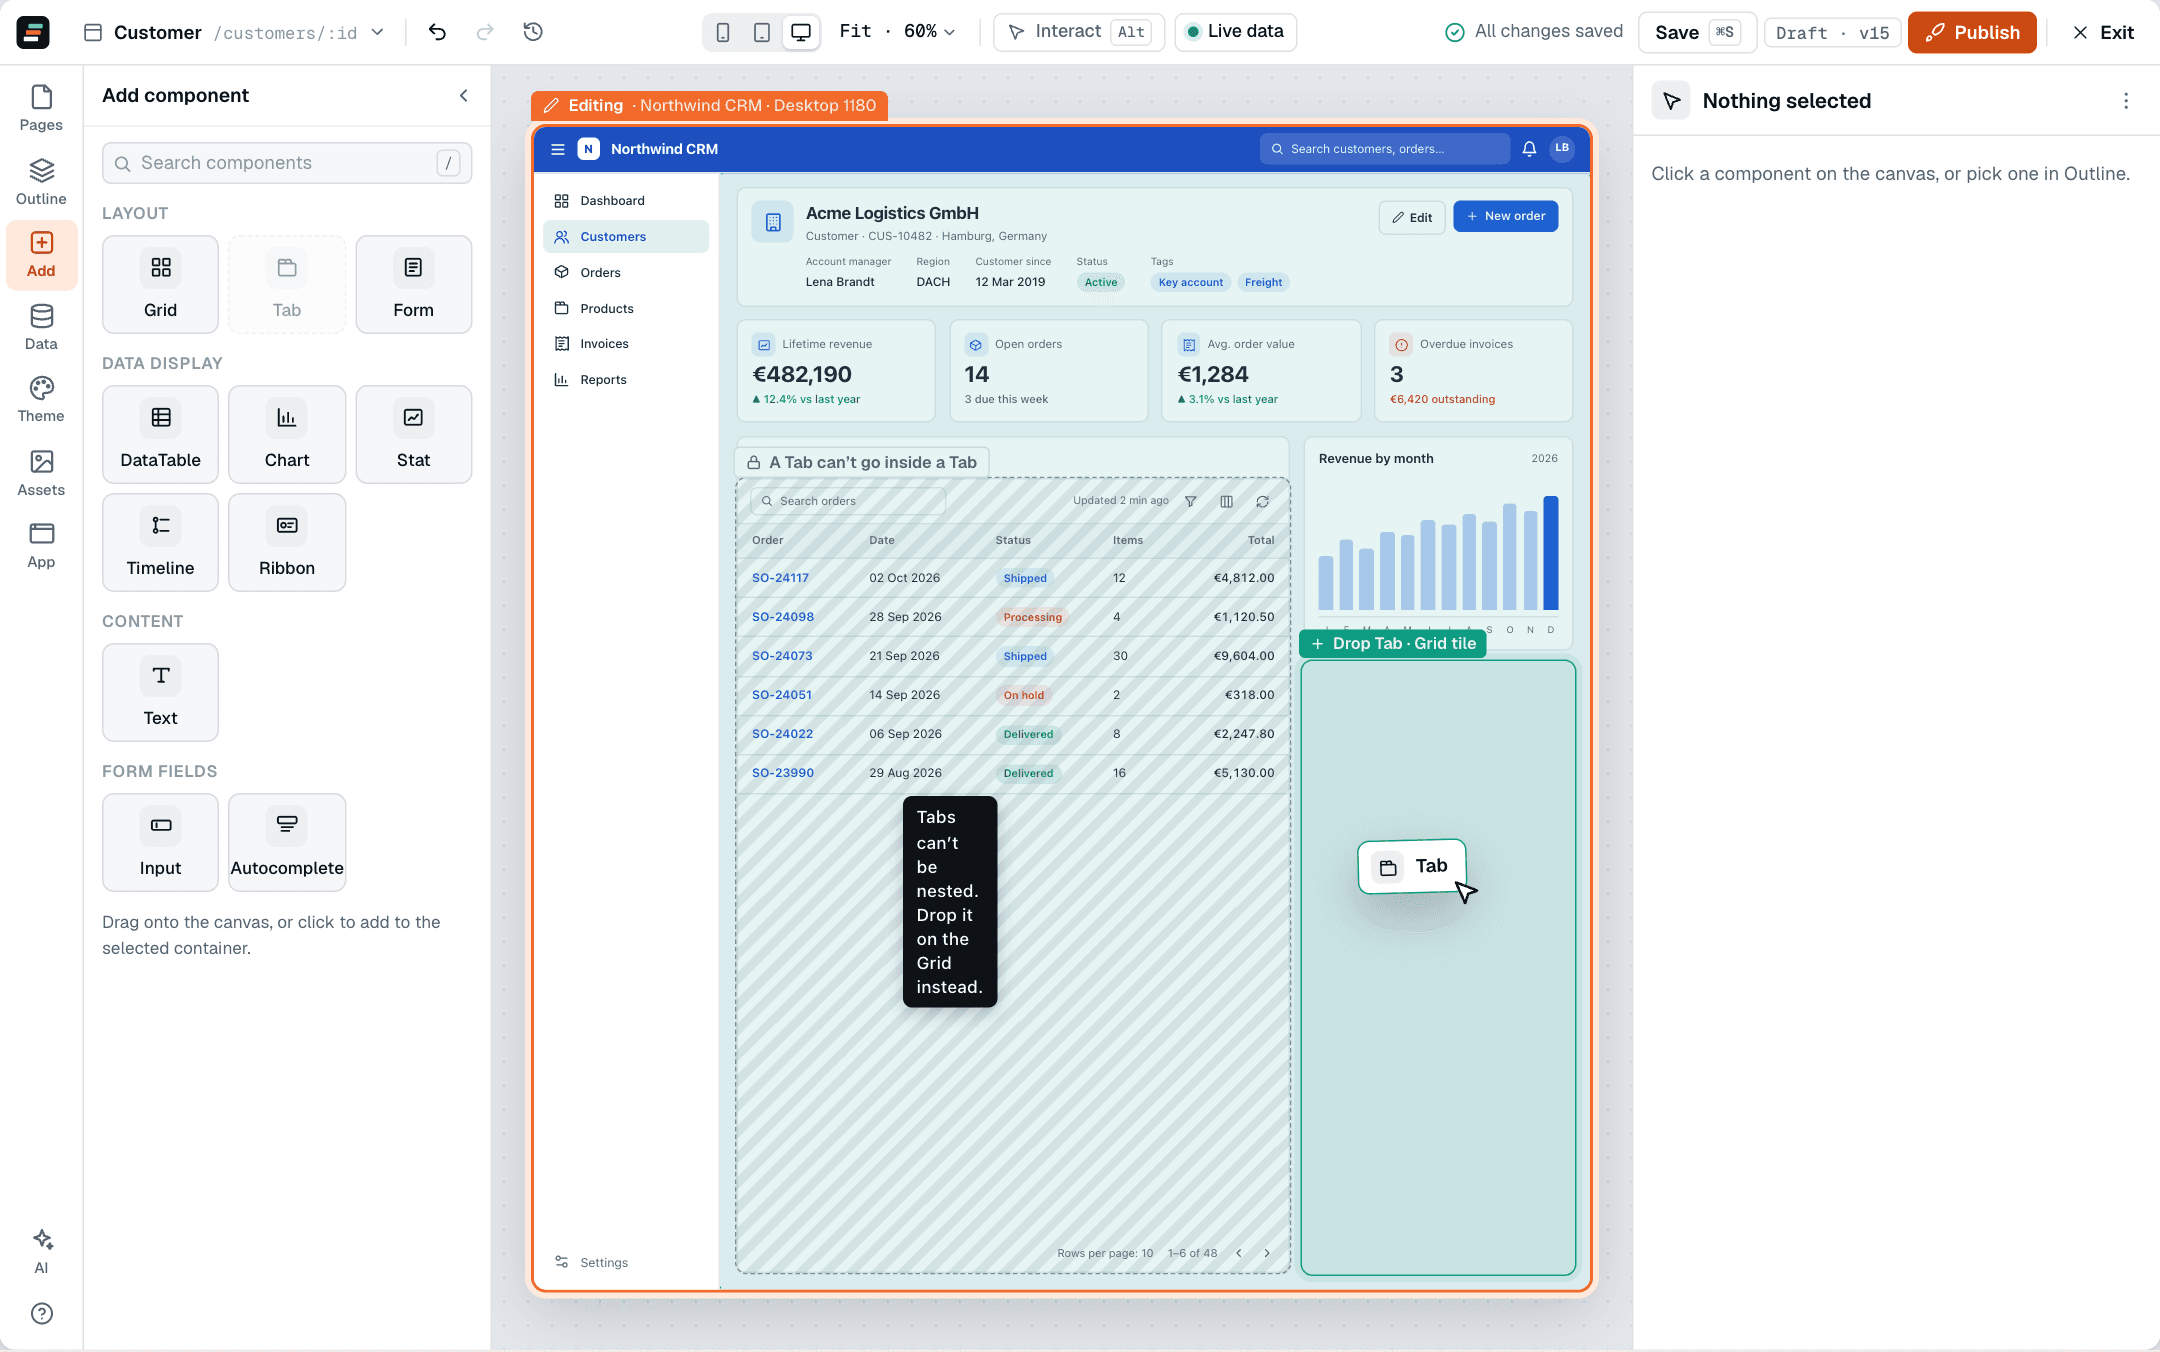Add a Chart component

coord(287,434)
